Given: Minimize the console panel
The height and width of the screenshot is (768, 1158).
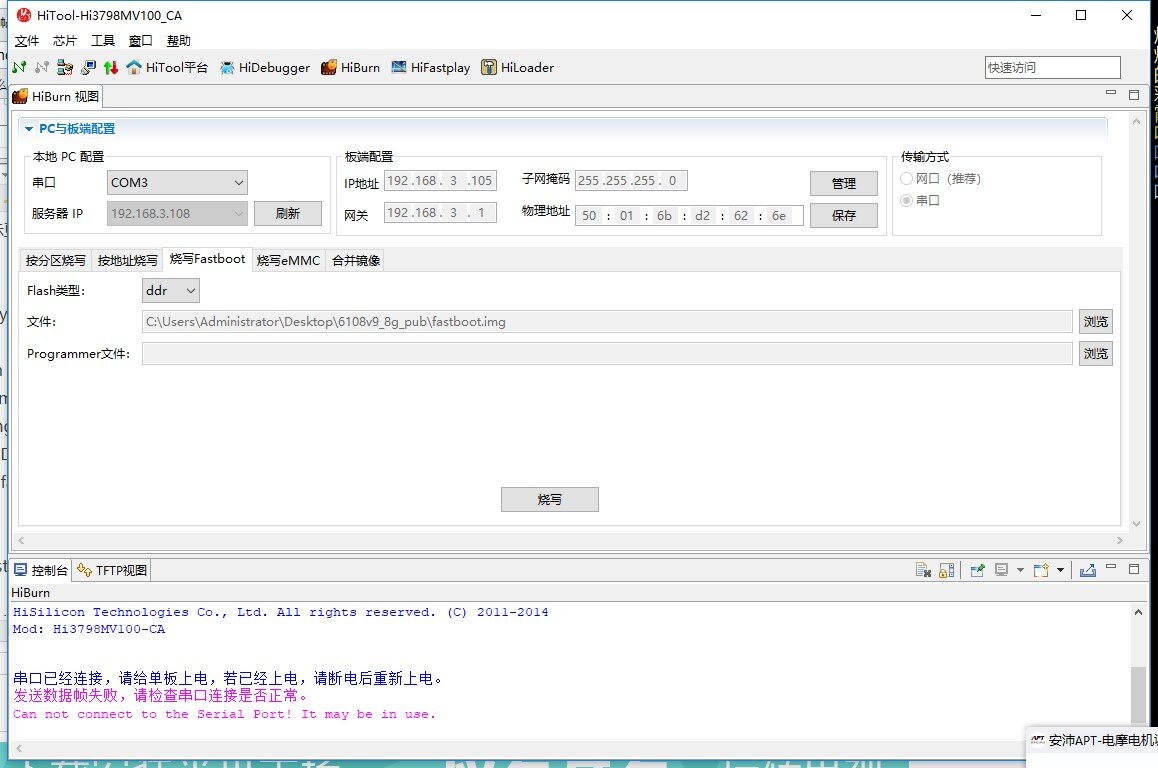Looking at the screenshot, I should tap(1111, 567).
